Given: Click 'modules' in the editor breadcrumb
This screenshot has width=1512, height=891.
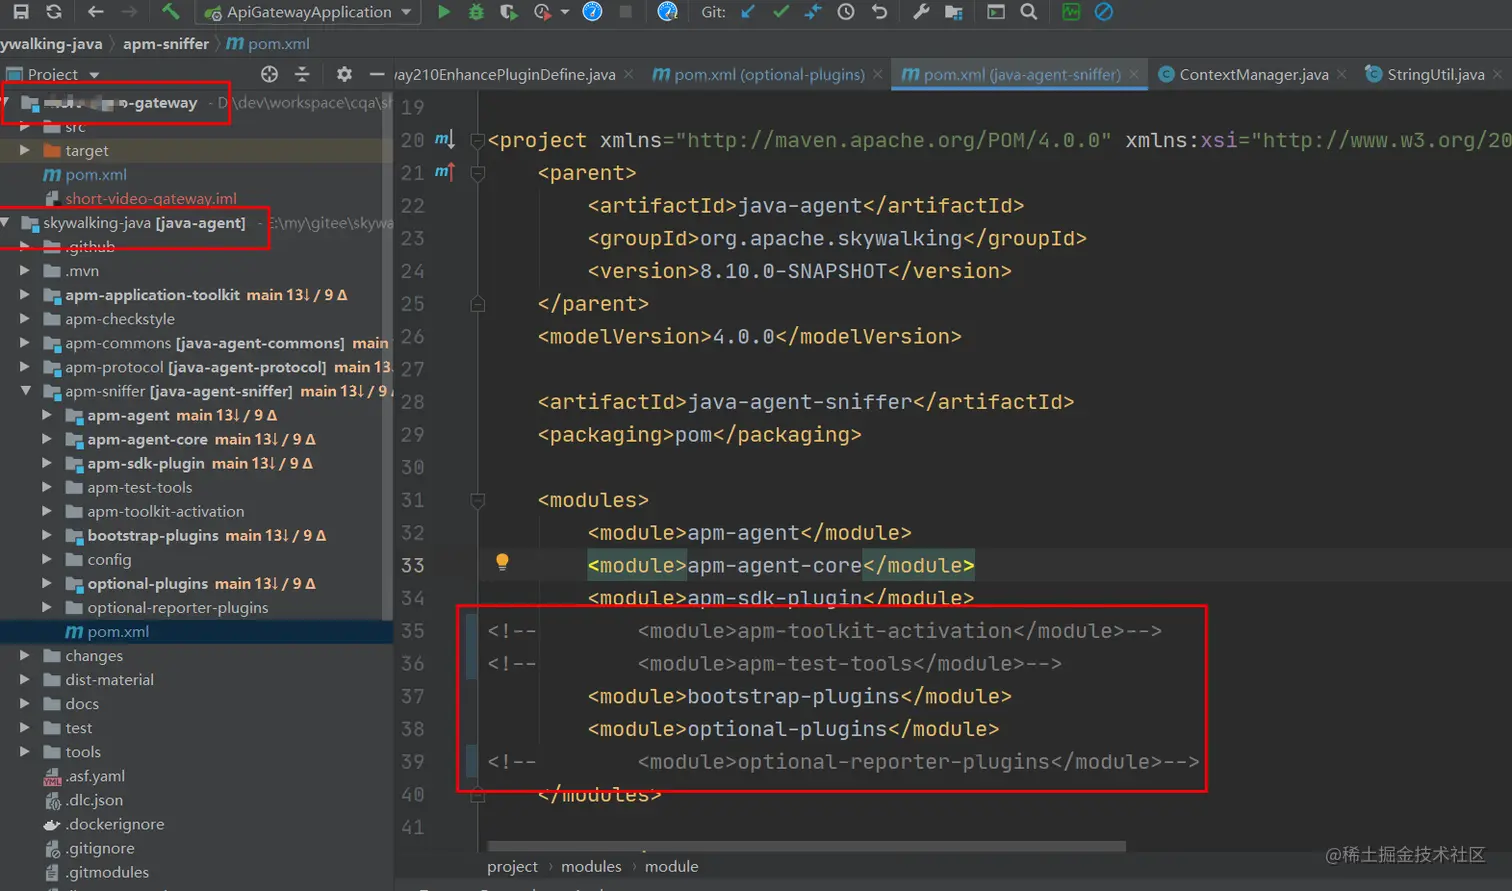Looking at the screenshot, I should (591, 867).
